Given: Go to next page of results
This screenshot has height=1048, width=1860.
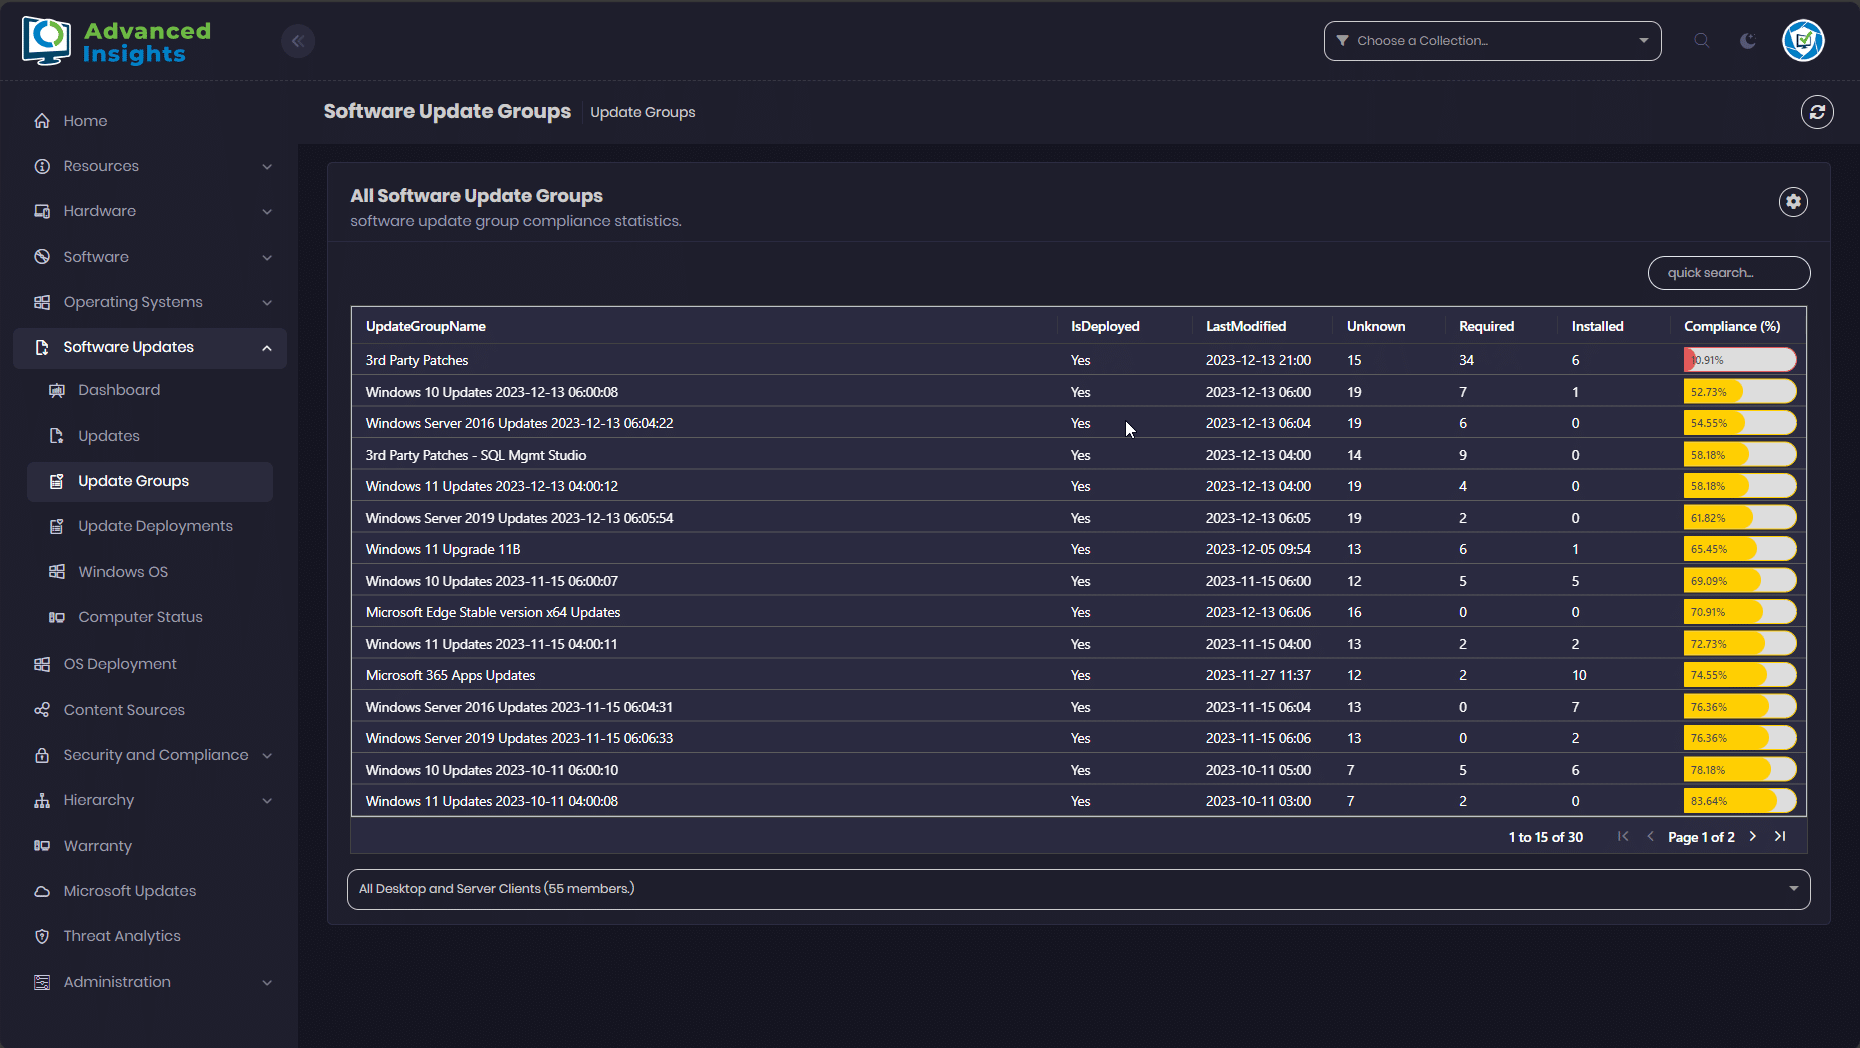Looking at the screenshot, I should point(1753,837).
